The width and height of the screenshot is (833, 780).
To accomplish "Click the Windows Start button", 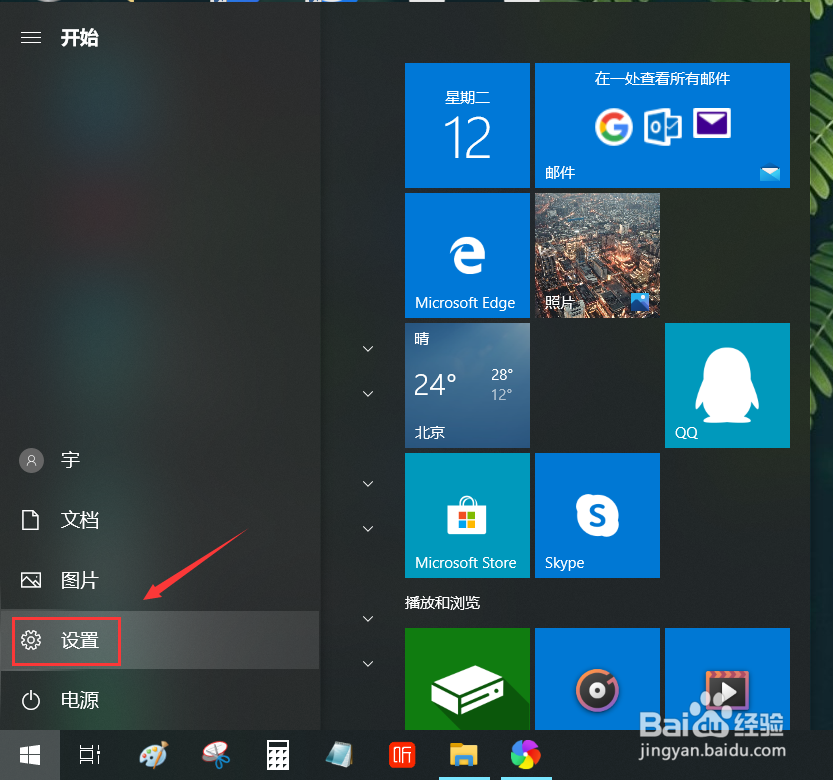I will (29, 755).
